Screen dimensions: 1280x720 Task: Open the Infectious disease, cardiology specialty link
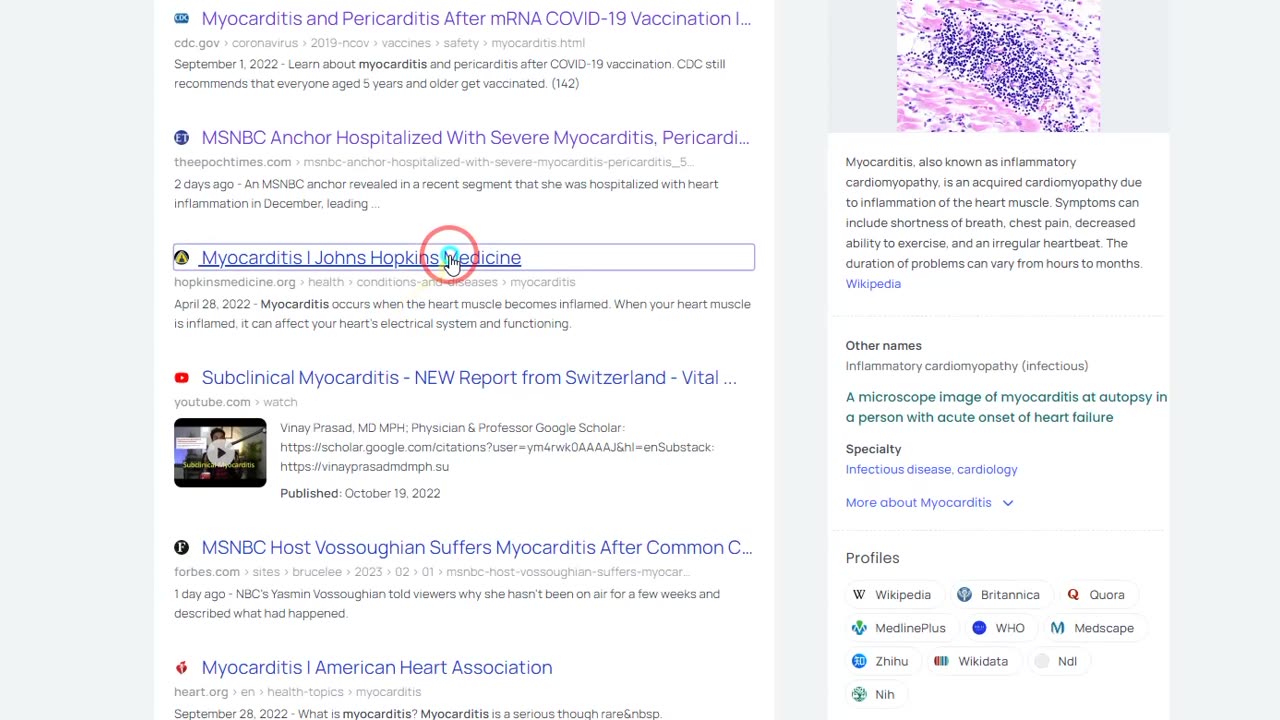931,469
